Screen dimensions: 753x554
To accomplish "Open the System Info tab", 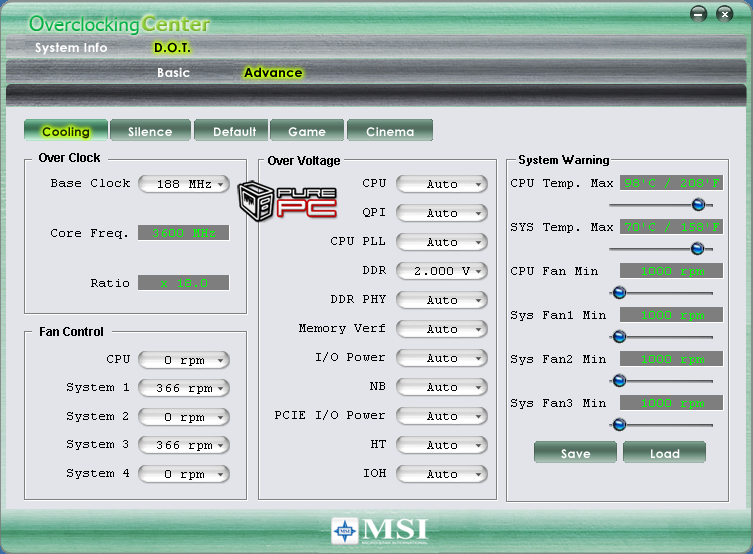I will (x=71, y=48).
